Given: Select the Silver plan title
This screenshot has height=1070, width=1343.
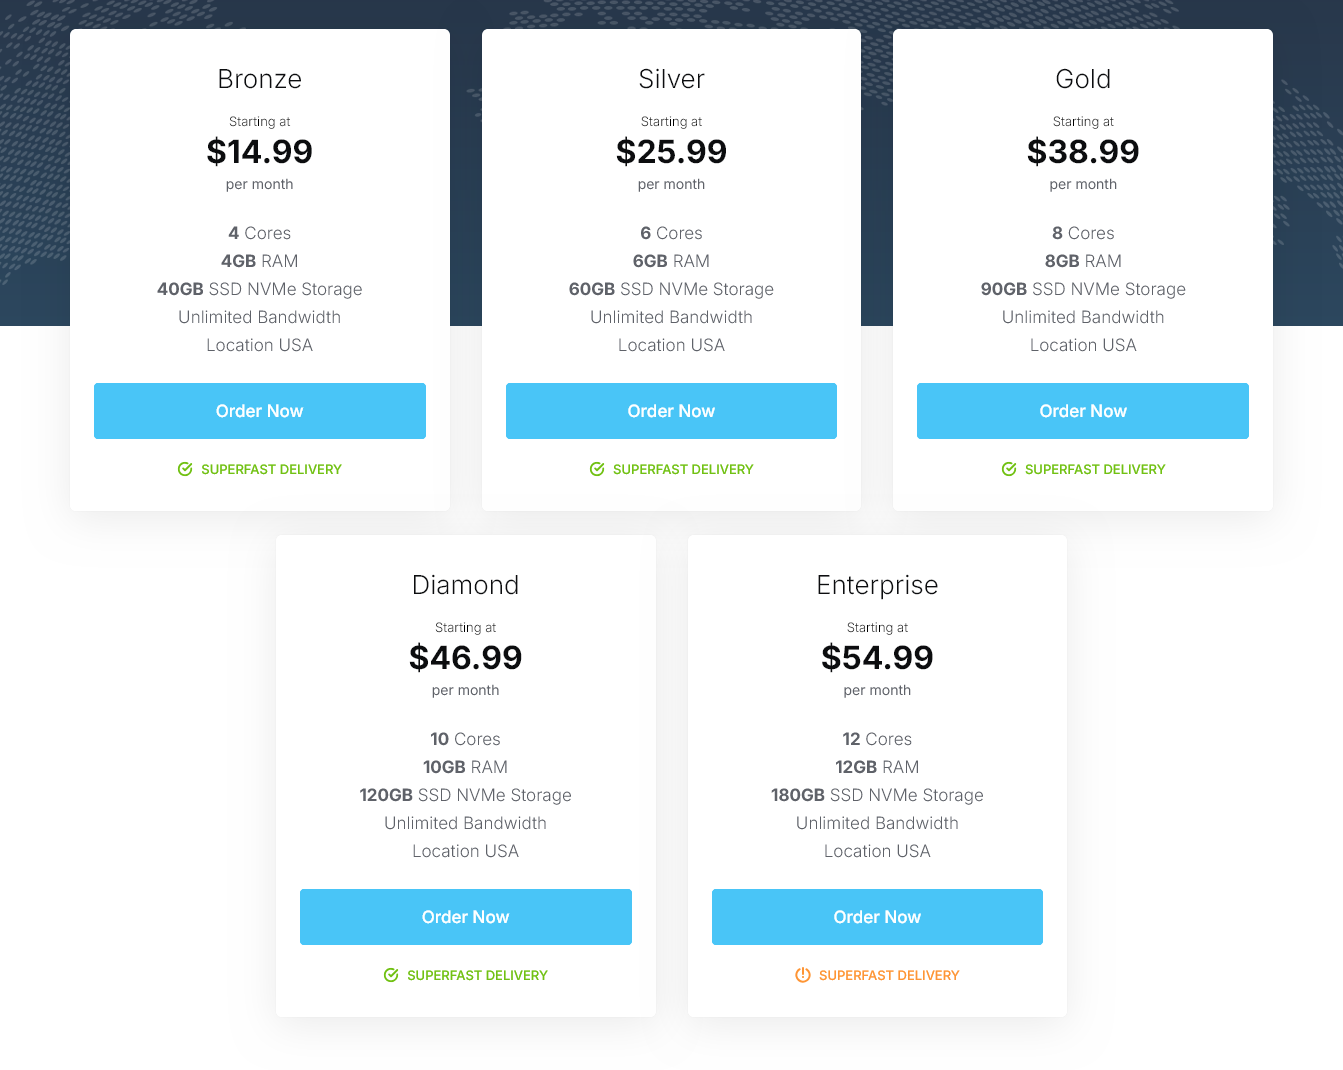Looking at the screenshot, I should pyautogui.click(x=671, y=79).
